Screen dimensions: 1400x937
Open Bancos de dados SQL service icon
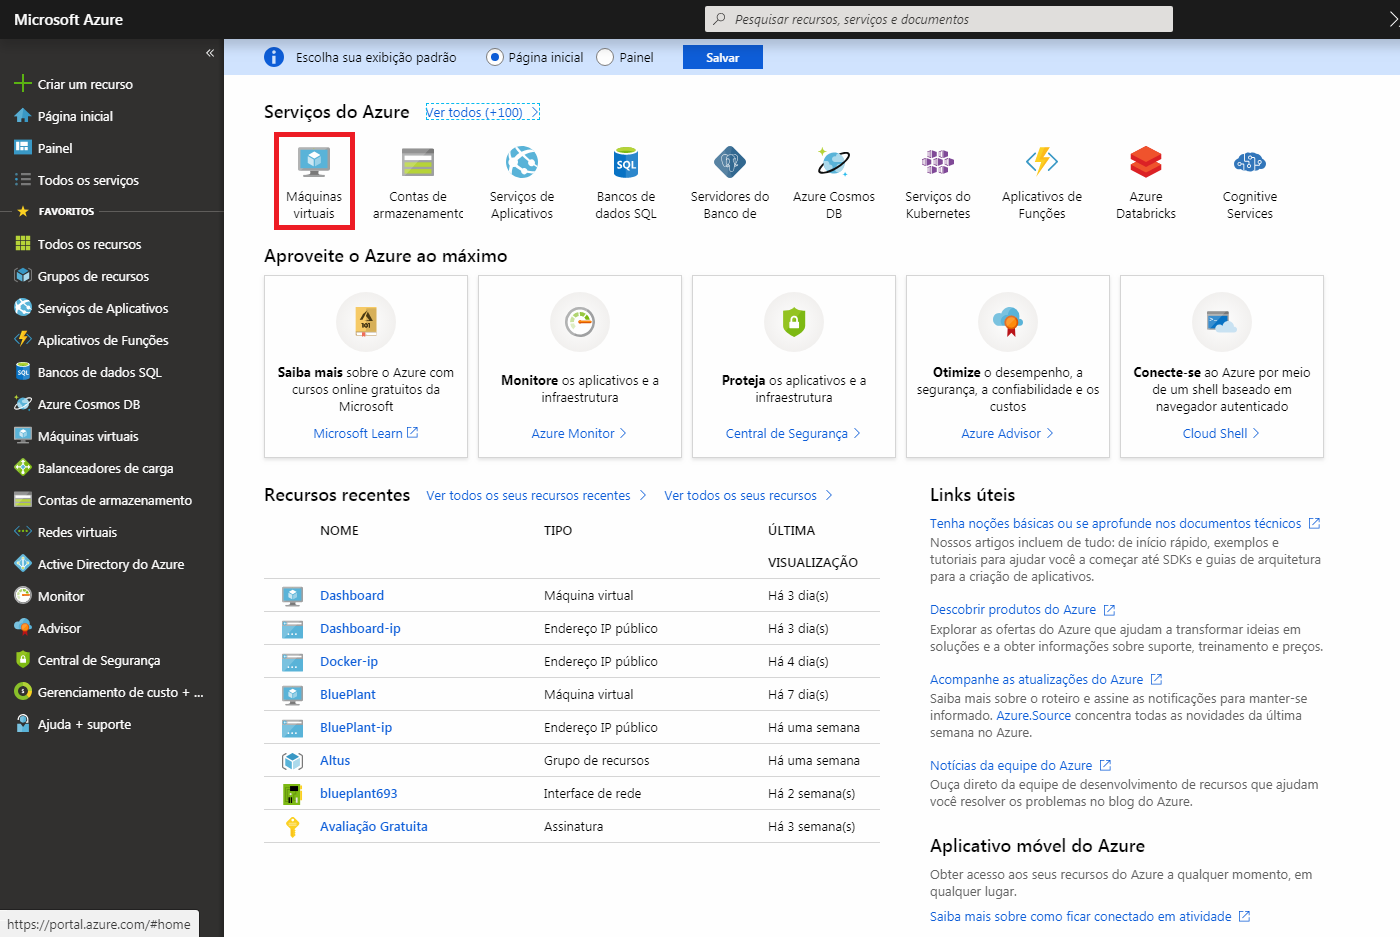click(626, 161)
